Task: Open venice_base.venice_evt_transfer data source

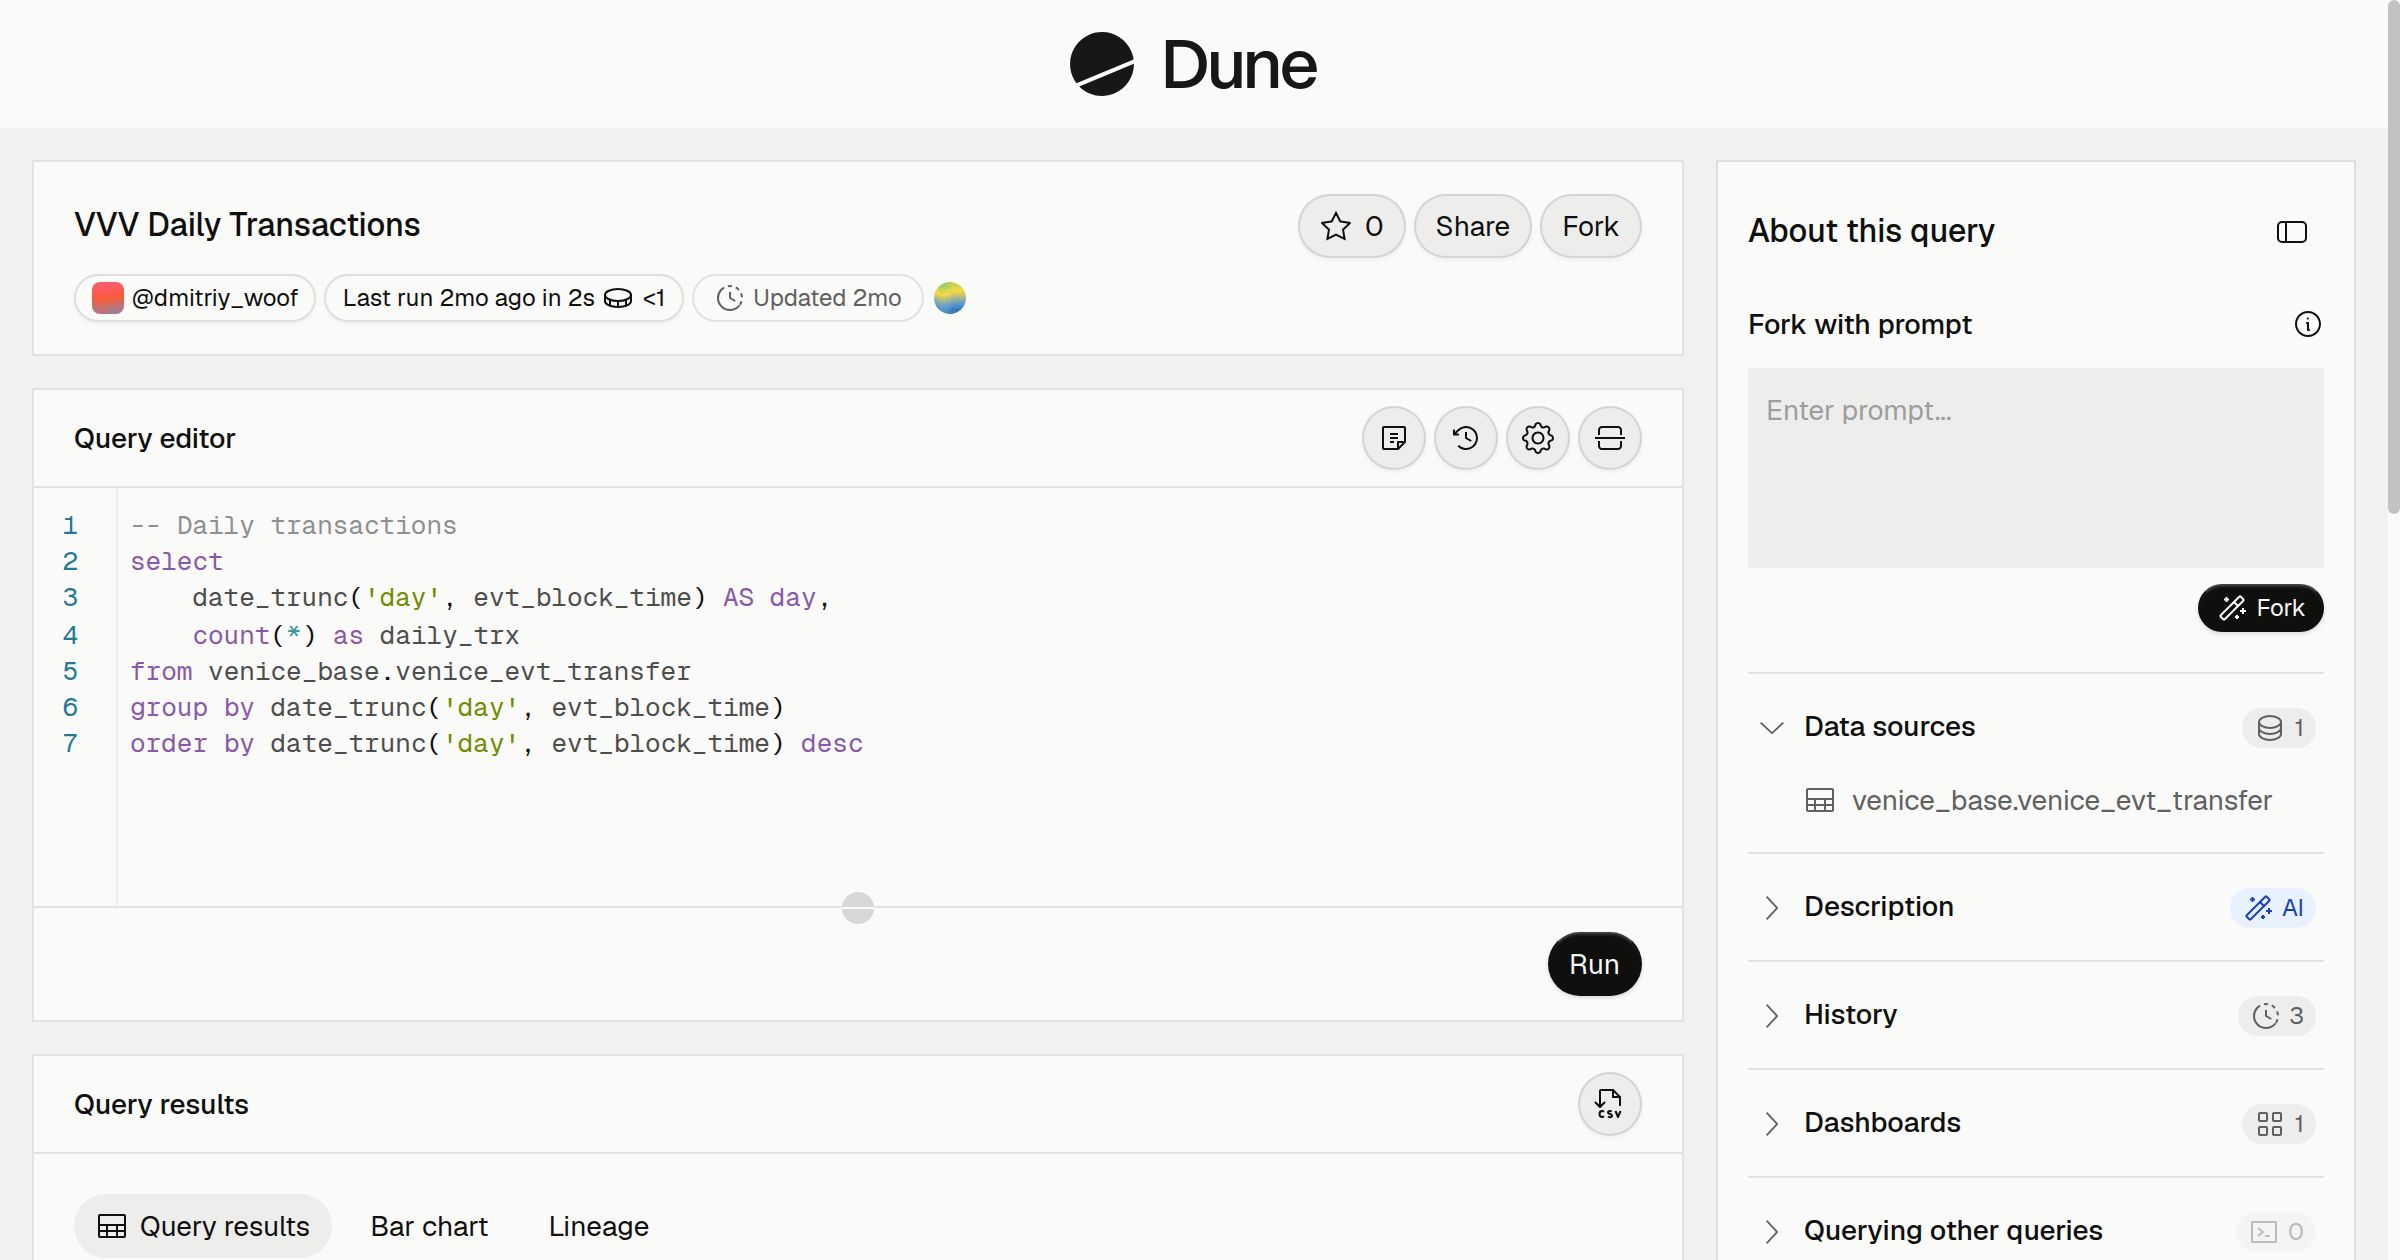Action: (x=2061, y=801)
